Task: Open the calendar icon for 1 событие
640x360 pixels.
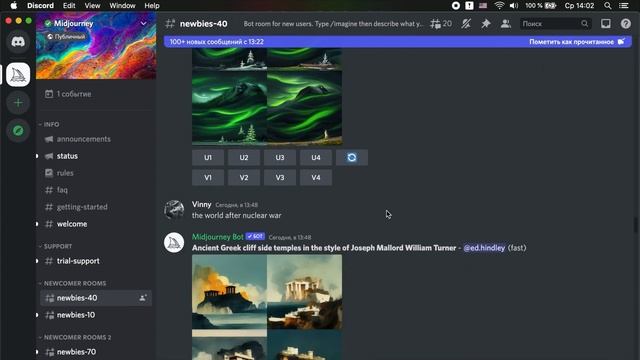Action: click(x=49, y=94)
